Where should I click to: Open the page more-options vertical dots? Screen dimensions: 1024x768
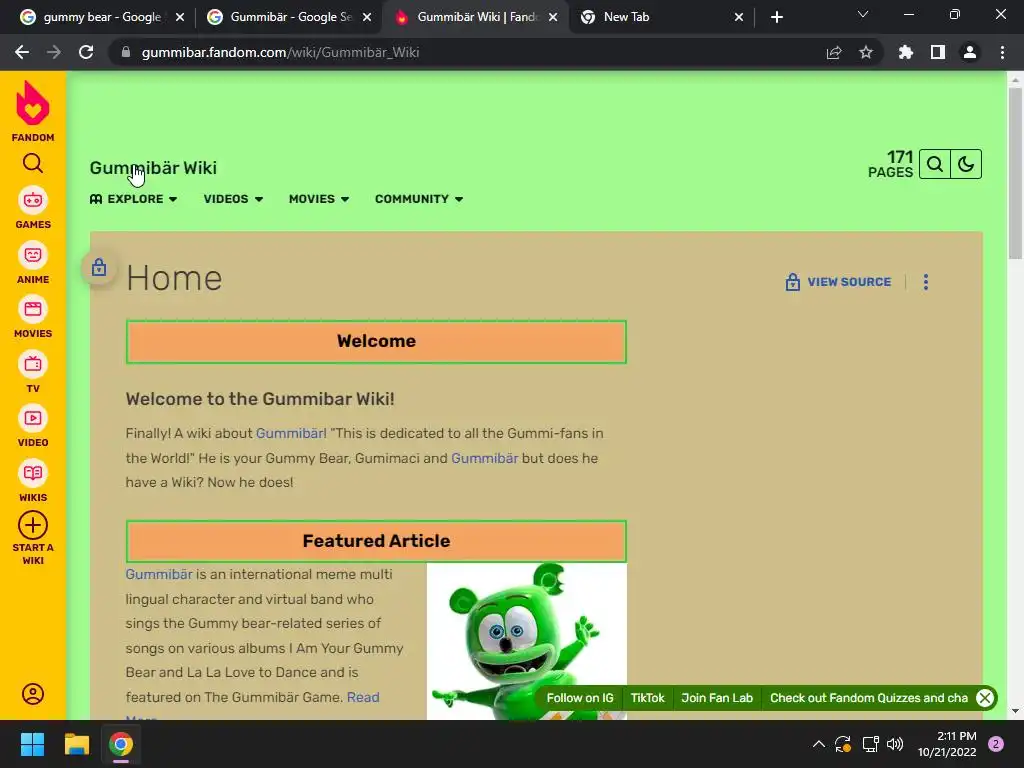pos(925,282)
